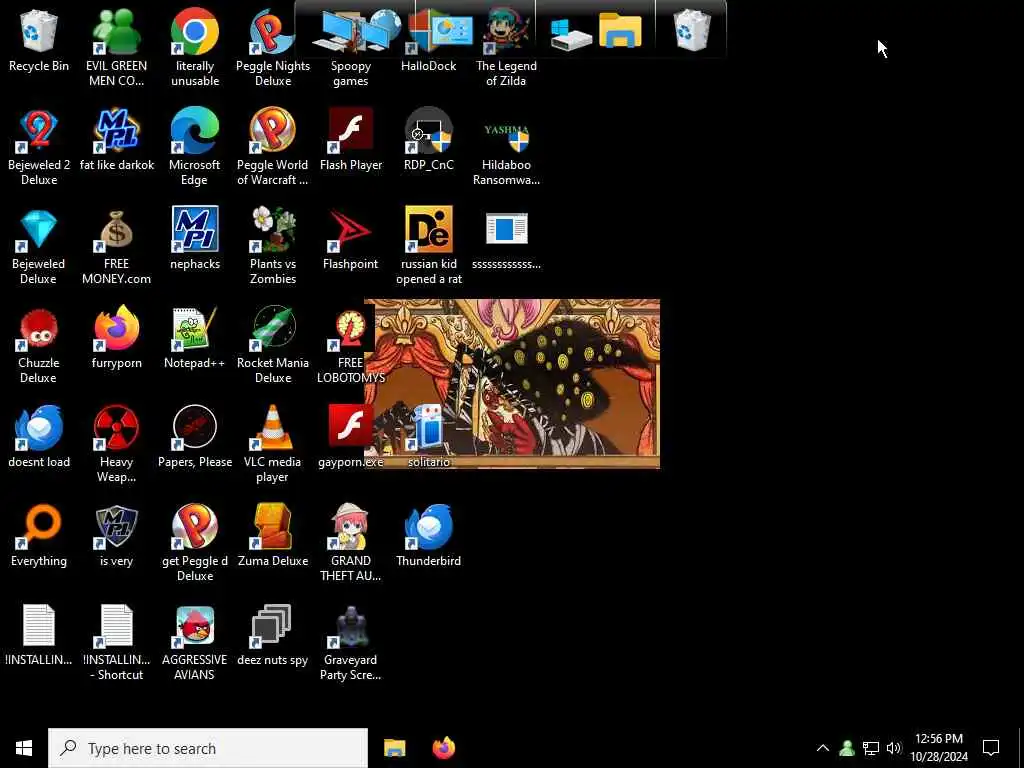
Task: Show hidden system tray icons
Action: tap(823, 748)
